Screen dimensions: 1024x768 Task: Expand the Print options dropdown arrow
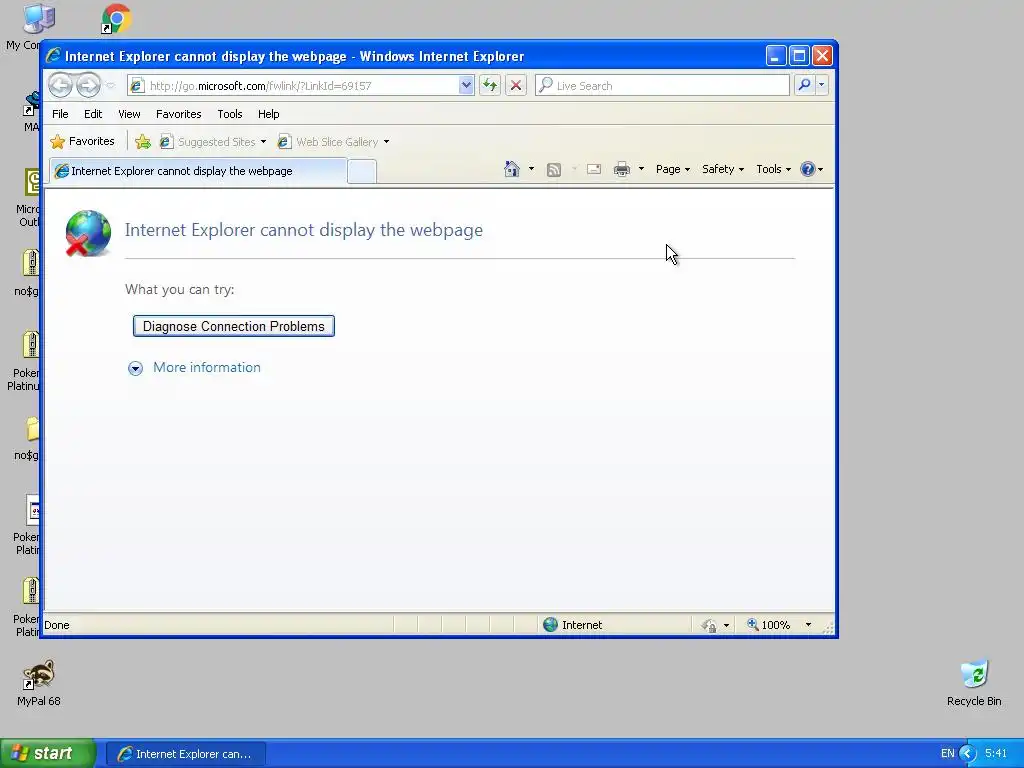(641, 169)
